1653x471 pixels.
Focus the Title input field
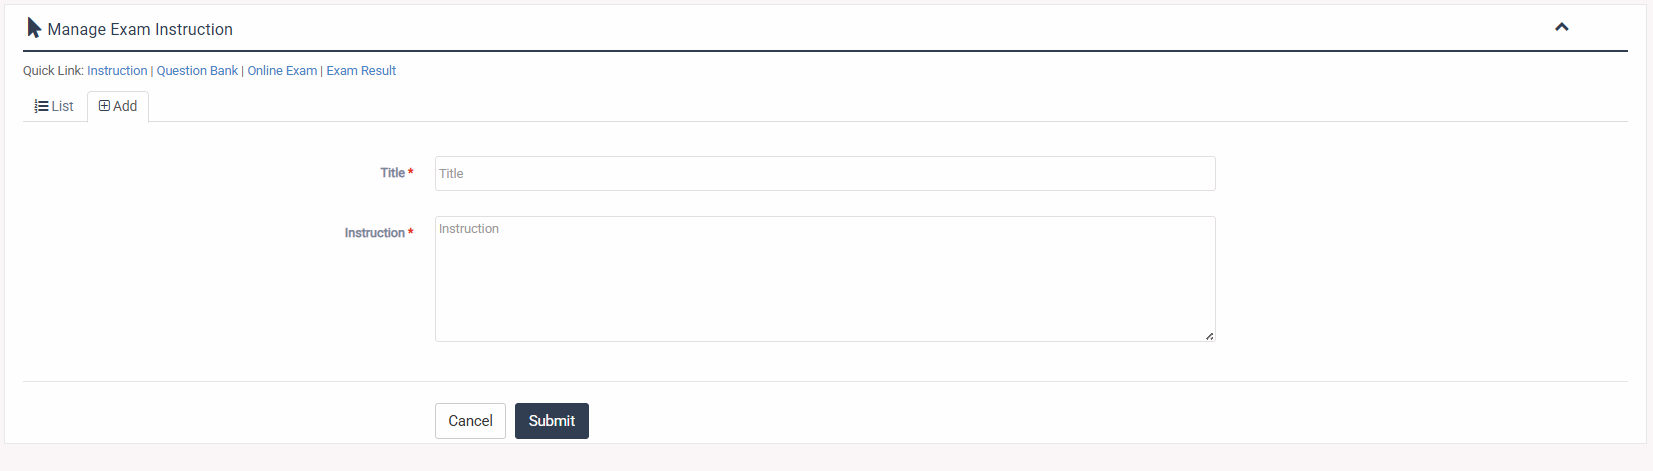tap(825, 173)
